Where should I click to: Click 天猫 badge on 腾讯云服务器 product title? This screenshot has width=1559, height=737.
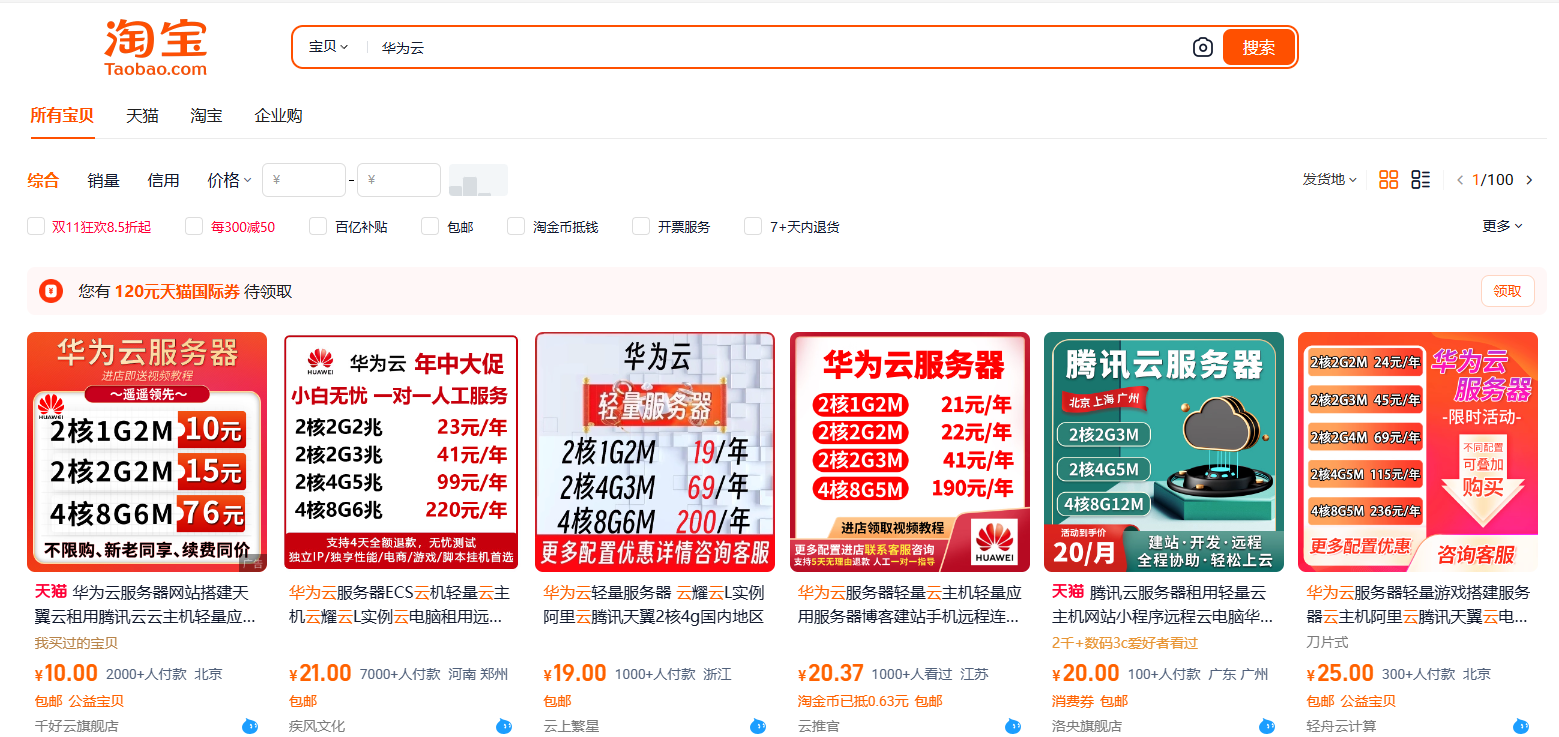tap(1067, 591)
